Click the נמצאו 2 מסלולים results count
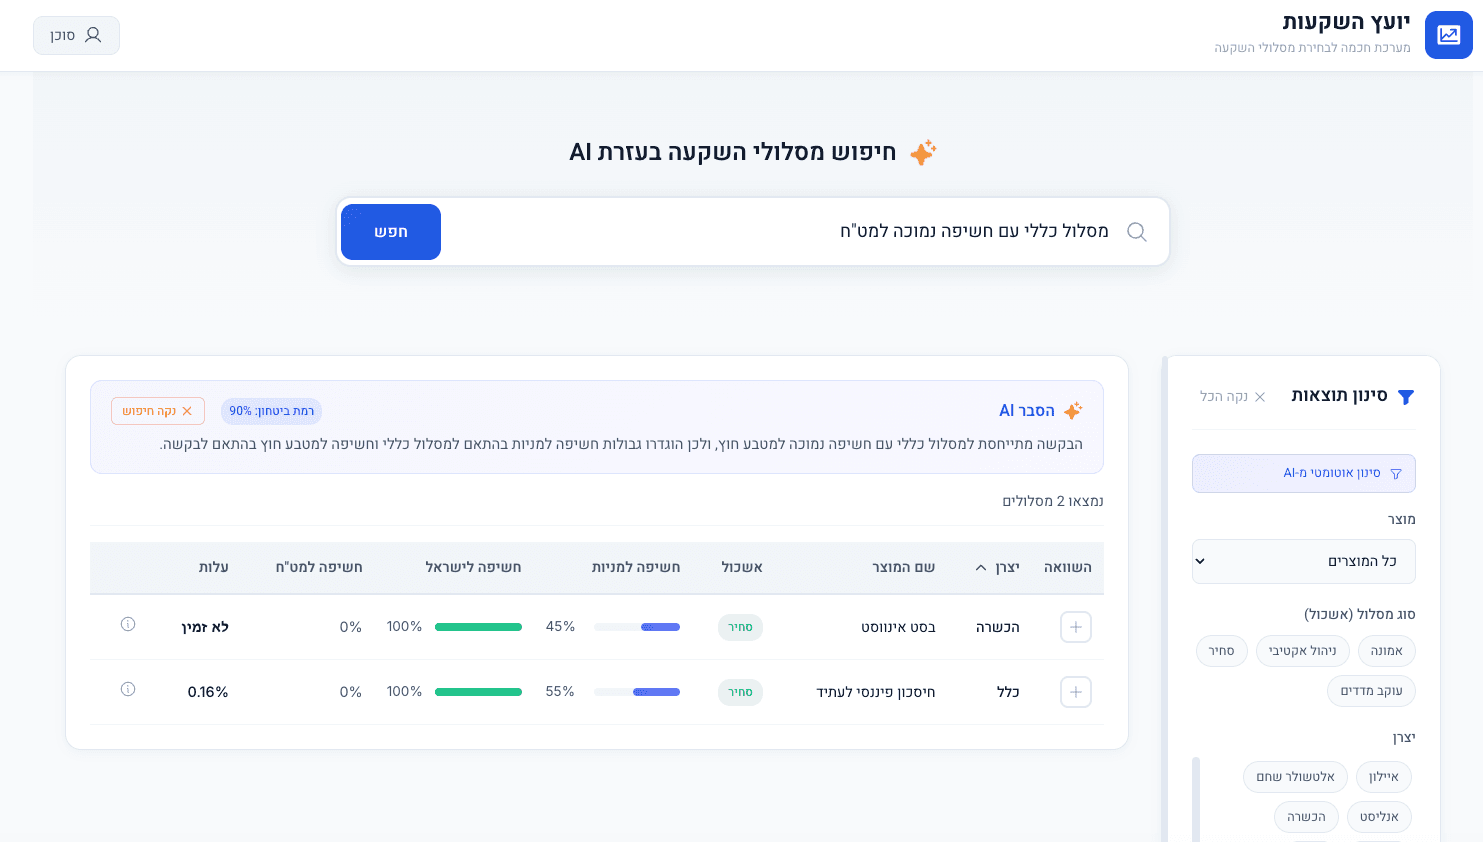This screenshot has height=842, width=1483. (x=1053, y=501)
